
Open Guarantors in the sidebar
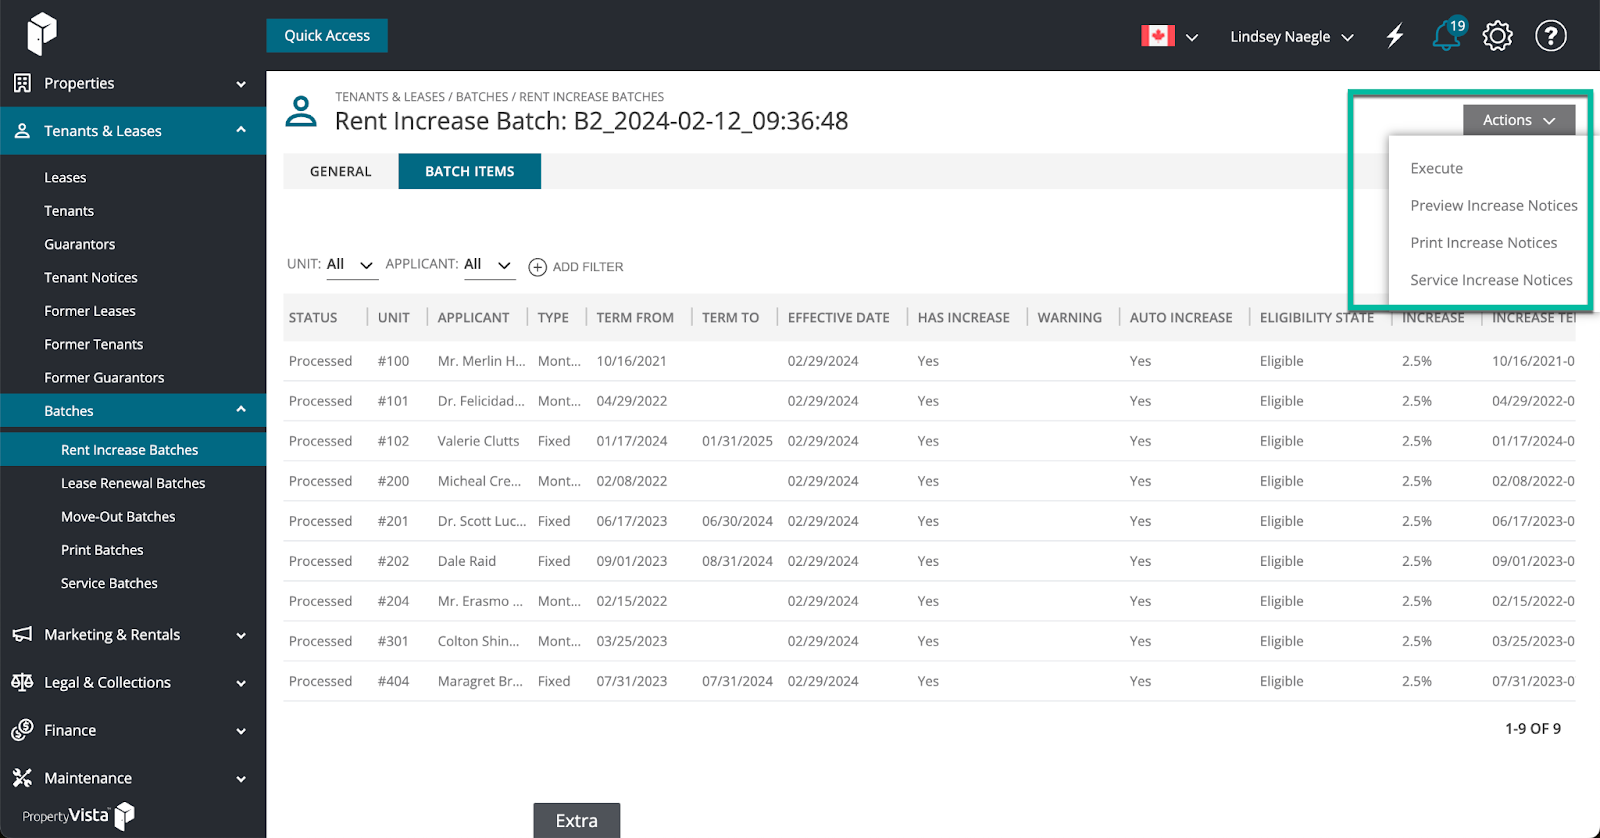(x=80, y=244)
